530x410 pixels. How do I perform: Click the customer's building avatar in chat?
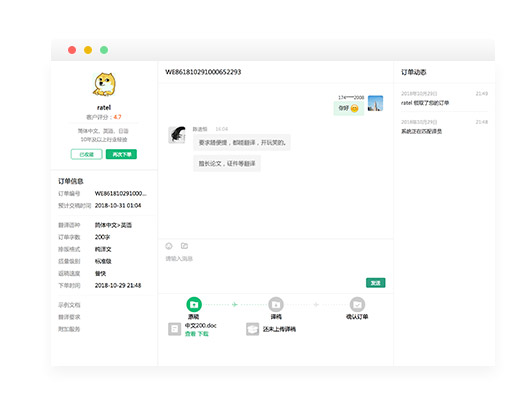pos(375,103)
